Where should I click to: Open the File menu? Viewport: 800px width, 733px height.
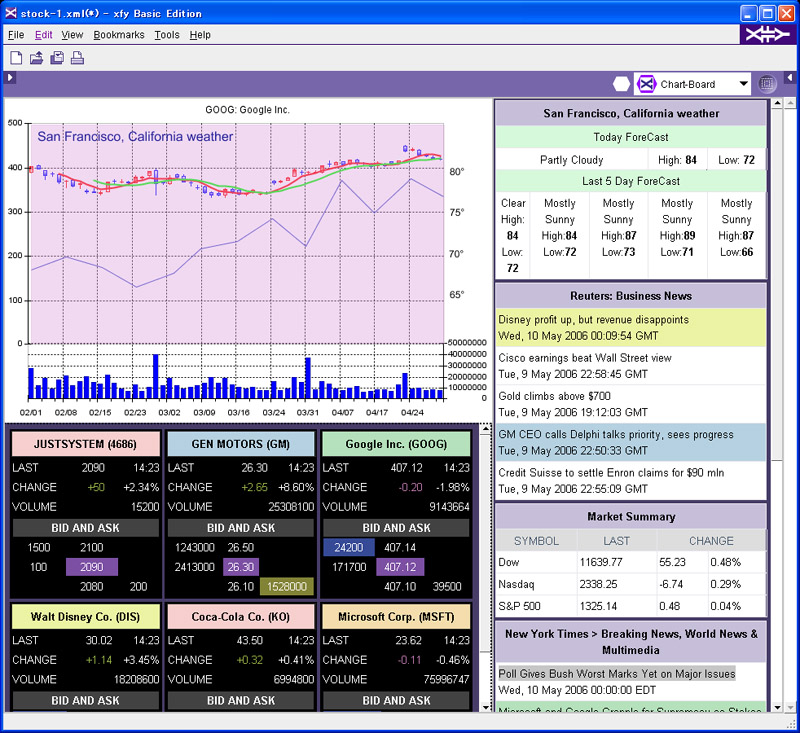click(16, 35)
